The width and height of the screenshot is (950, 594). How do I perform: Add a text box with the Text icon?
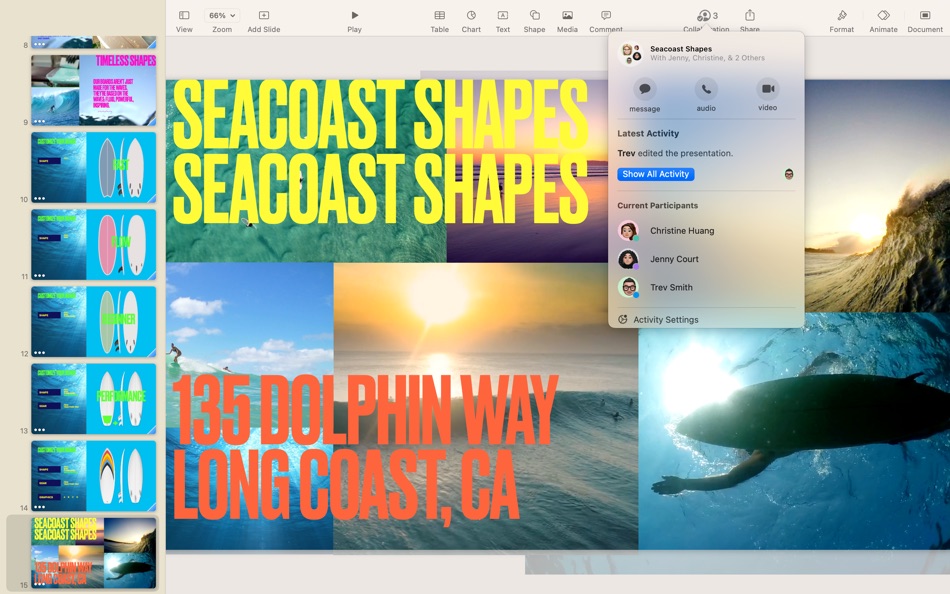(x=502, y=15)
